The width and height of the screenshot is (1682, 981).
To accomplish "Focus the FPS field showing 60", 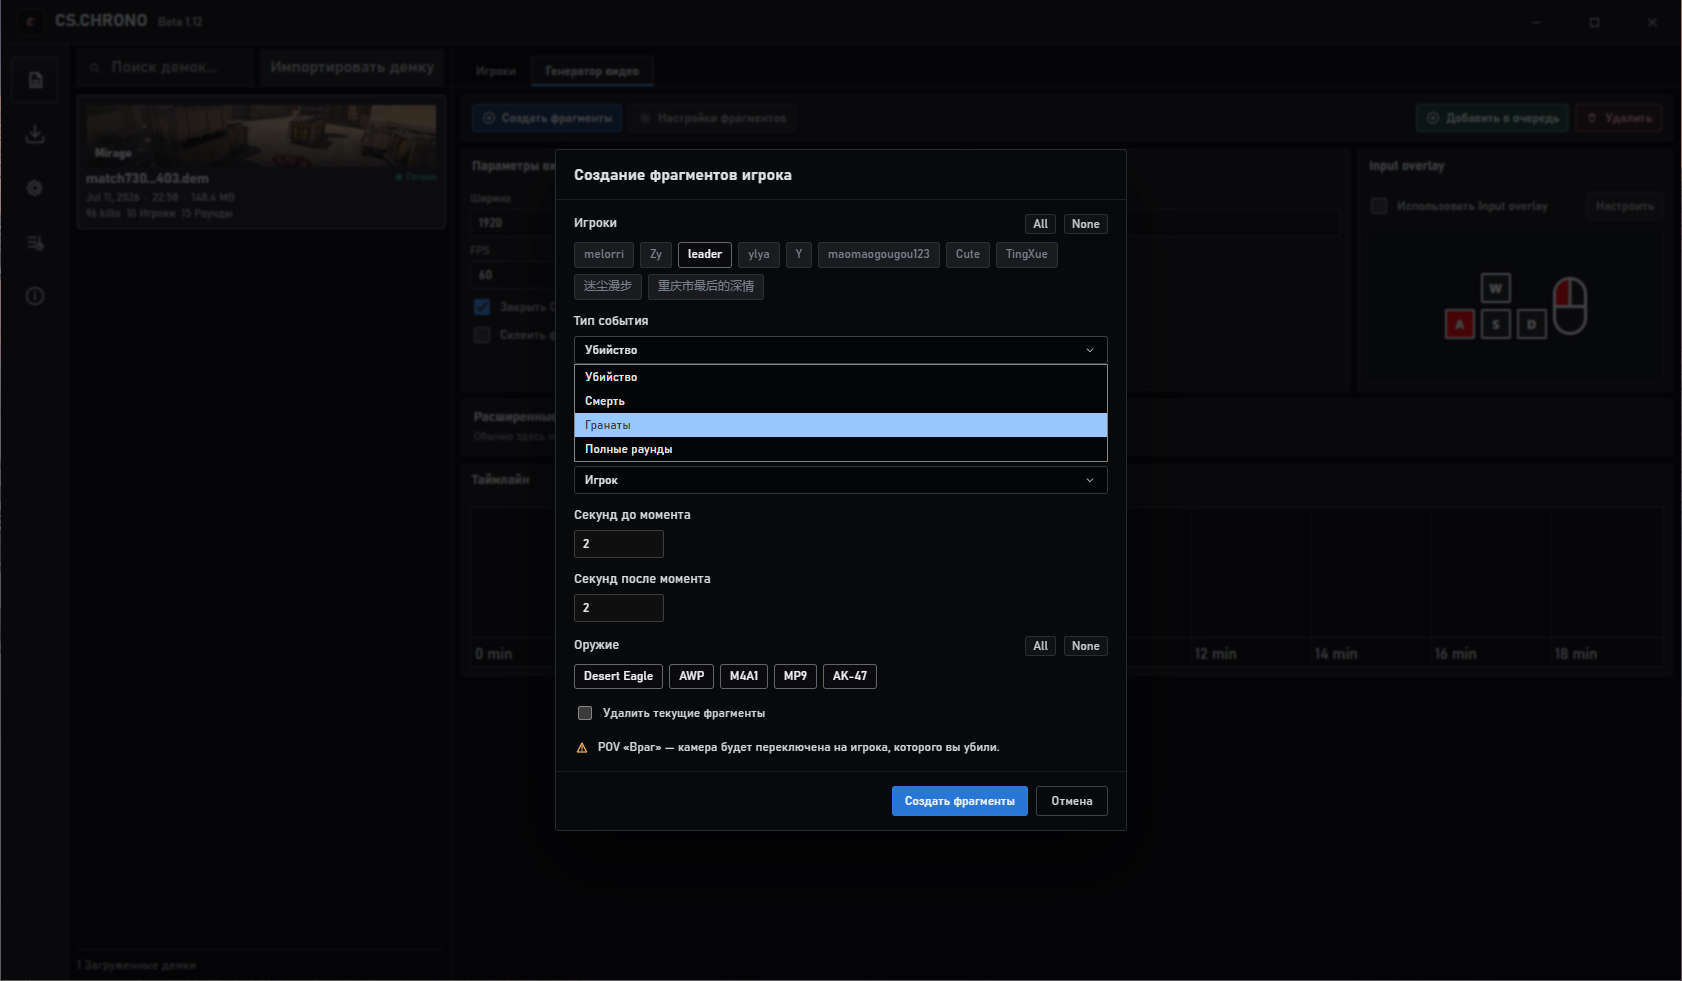I will tap(513, 275).
